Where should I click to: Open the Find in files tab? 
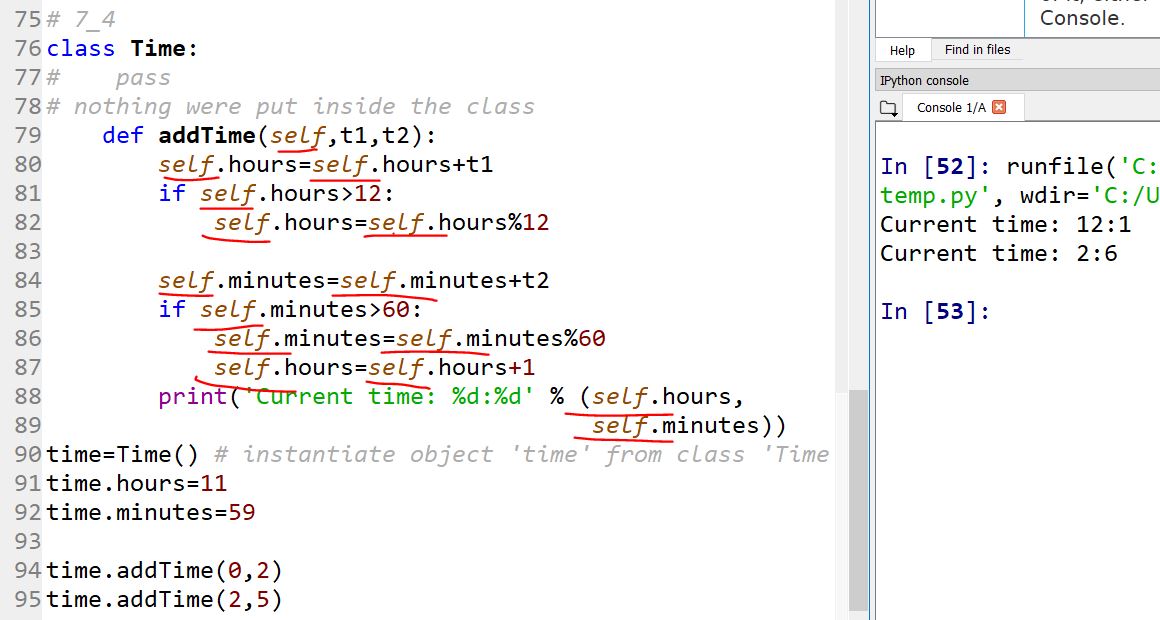(976, 50)
